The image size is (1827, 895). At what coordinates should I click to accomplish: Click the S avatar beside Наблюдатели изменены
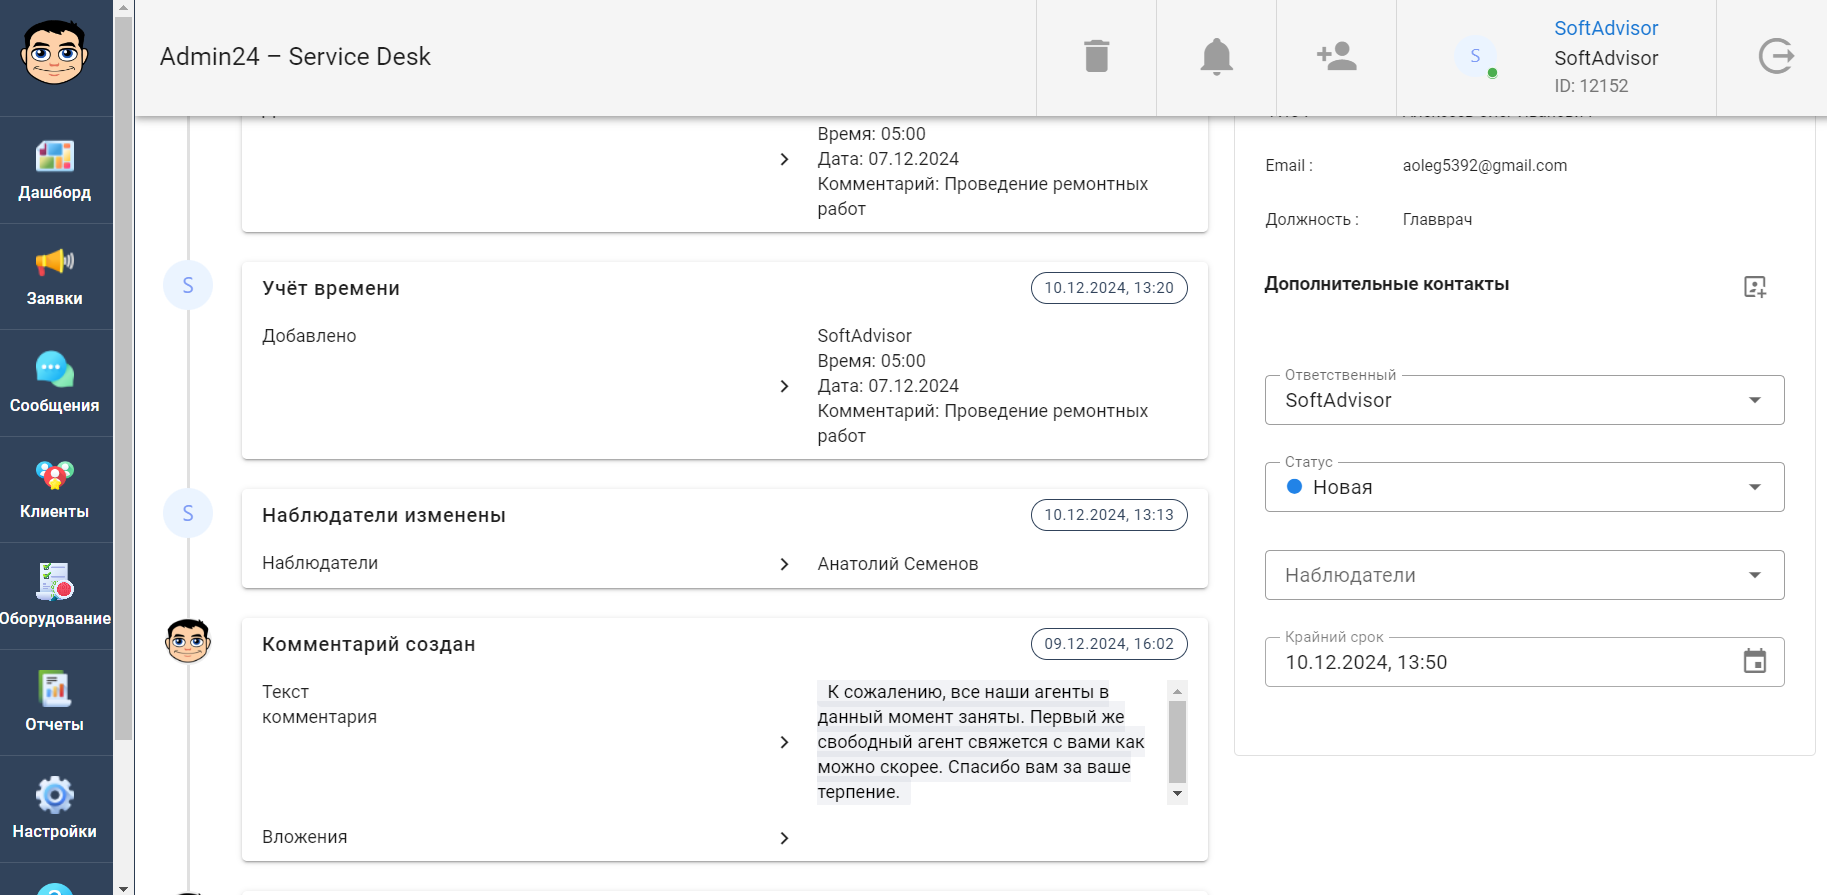tap(188, 514)
